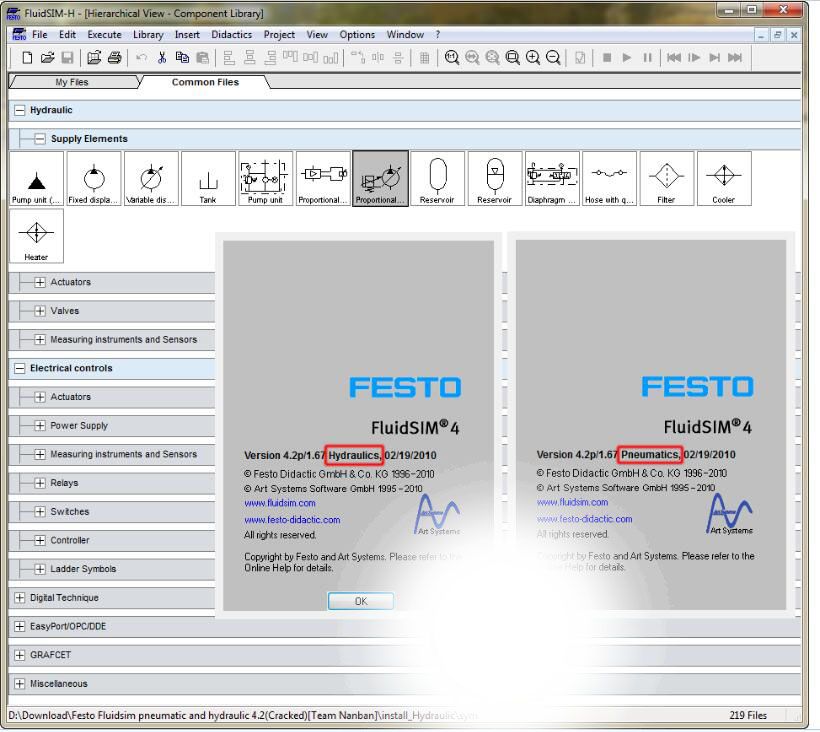
Task: Switch to the My Files tab
Action: coord(72,82)
